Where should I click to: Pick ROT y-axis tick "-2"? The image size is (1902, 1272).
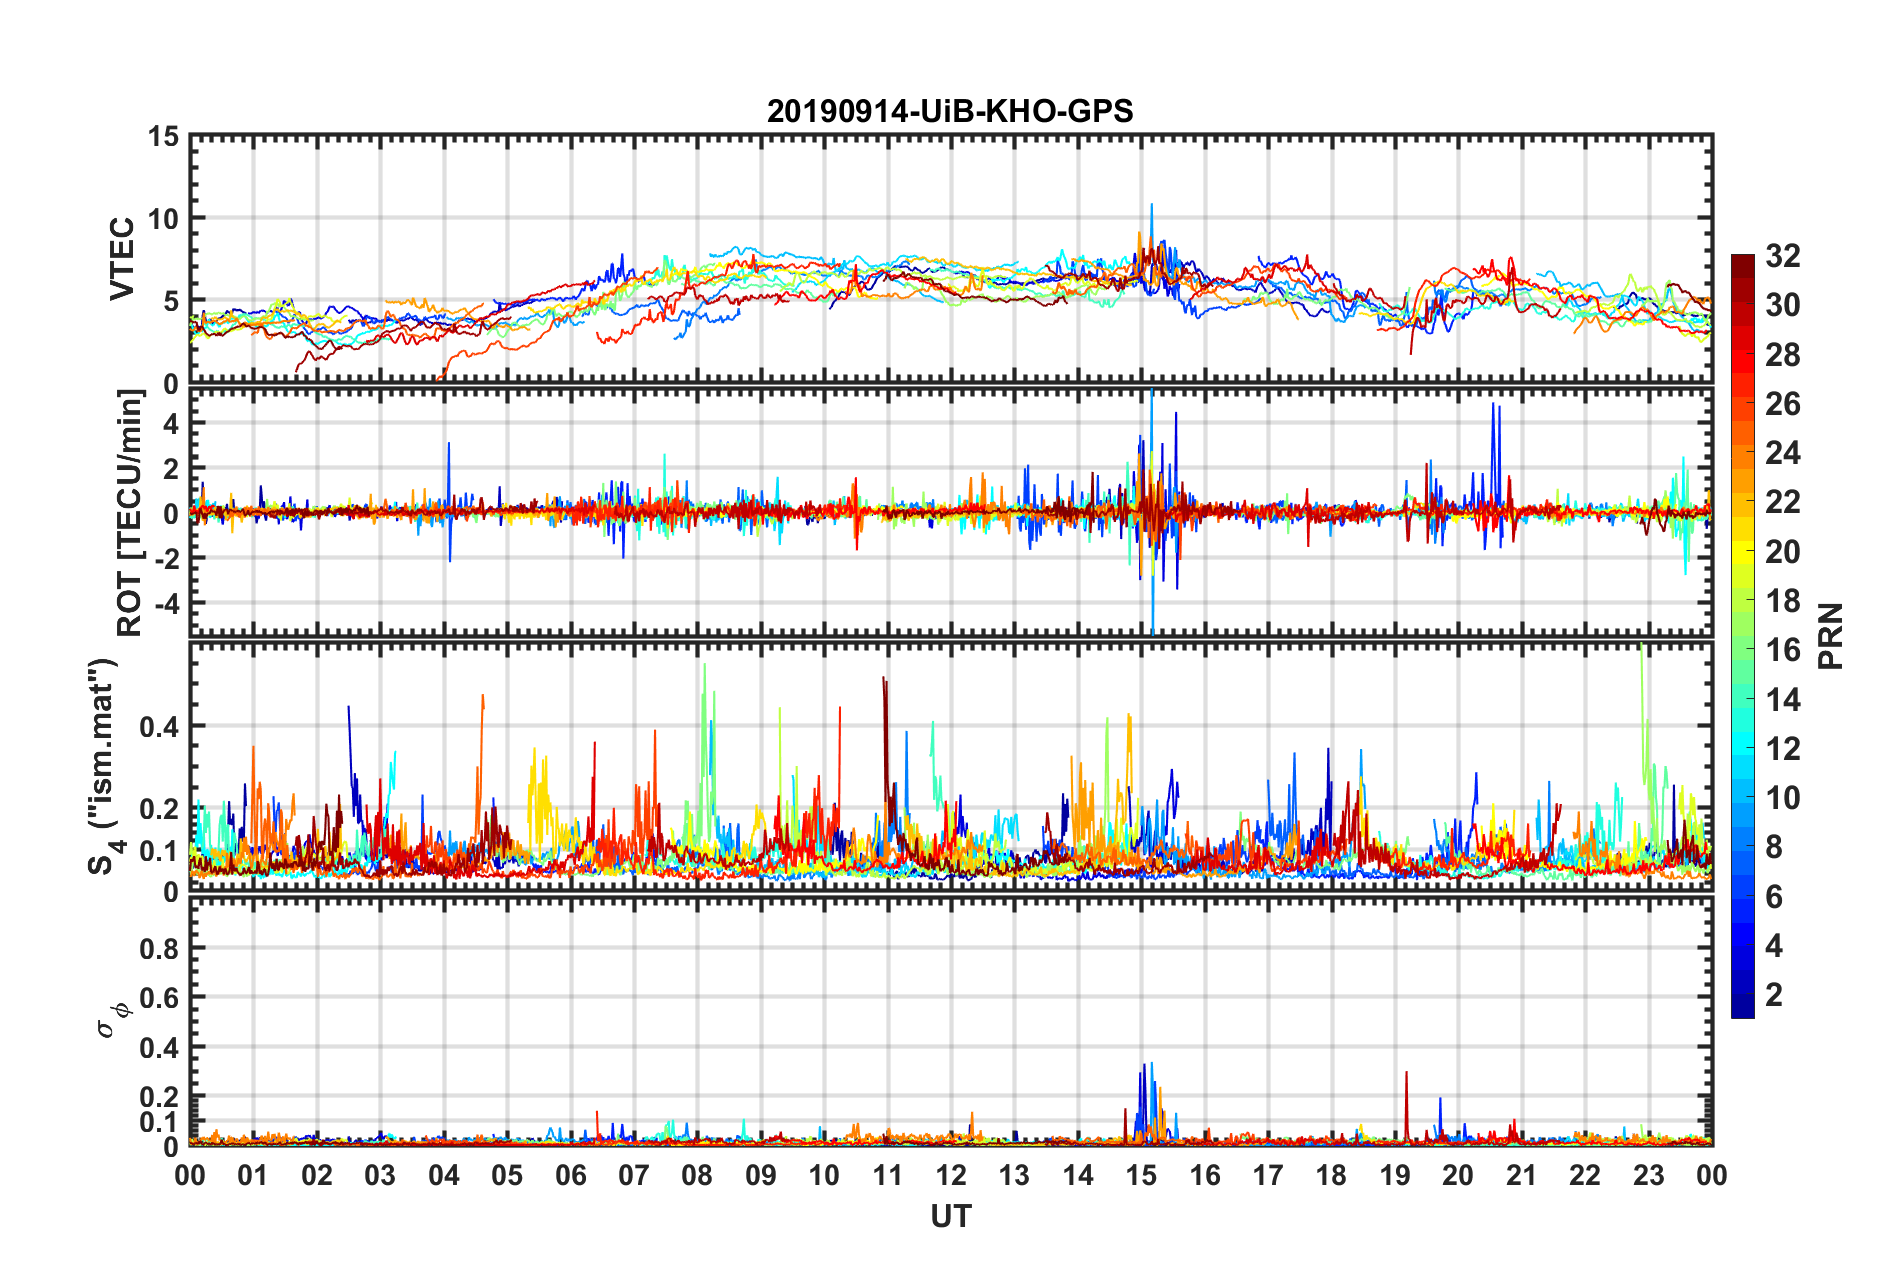tap(166, 559)
